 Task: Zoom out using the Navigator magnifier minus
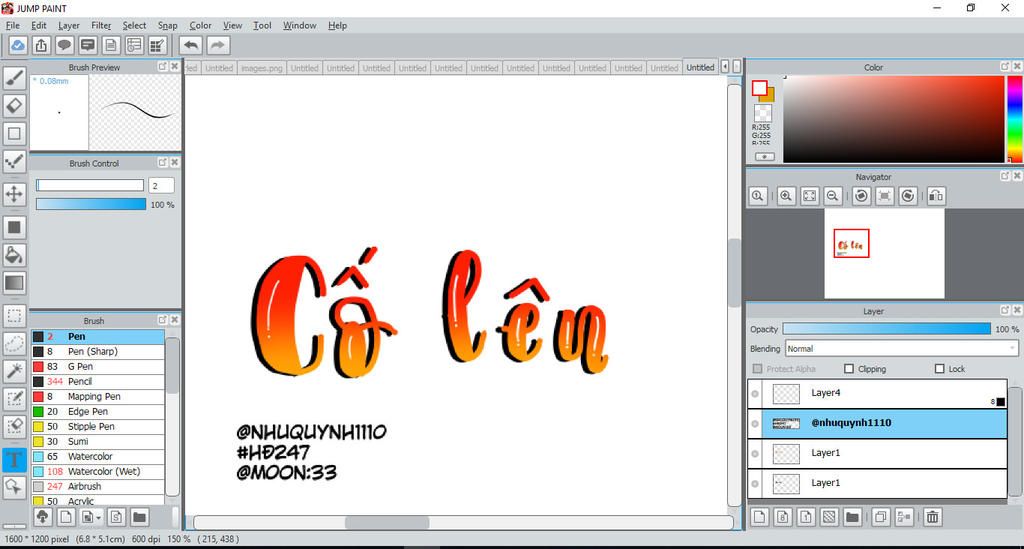pyautogui.click(x=832, y=196)
